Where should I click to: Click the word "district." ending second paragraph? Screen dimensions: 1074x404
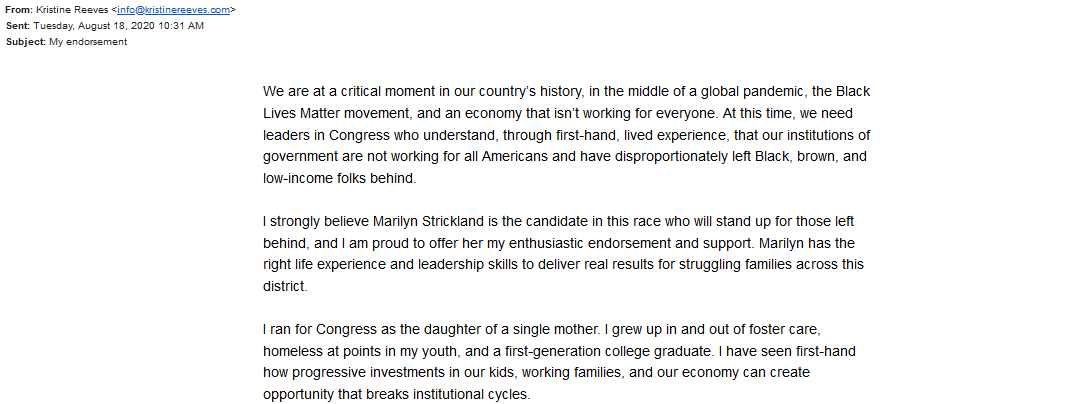coord(285,287)
